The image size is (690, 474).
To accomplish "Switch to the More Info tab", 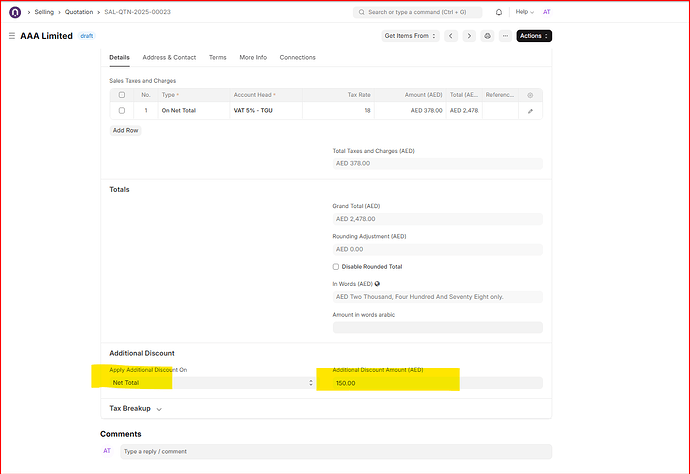I will pos(253,58).
